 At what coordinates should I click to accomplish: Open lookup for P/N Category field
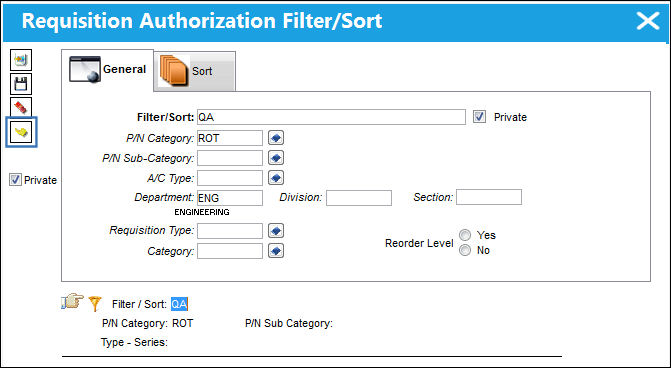coord(276,138)
